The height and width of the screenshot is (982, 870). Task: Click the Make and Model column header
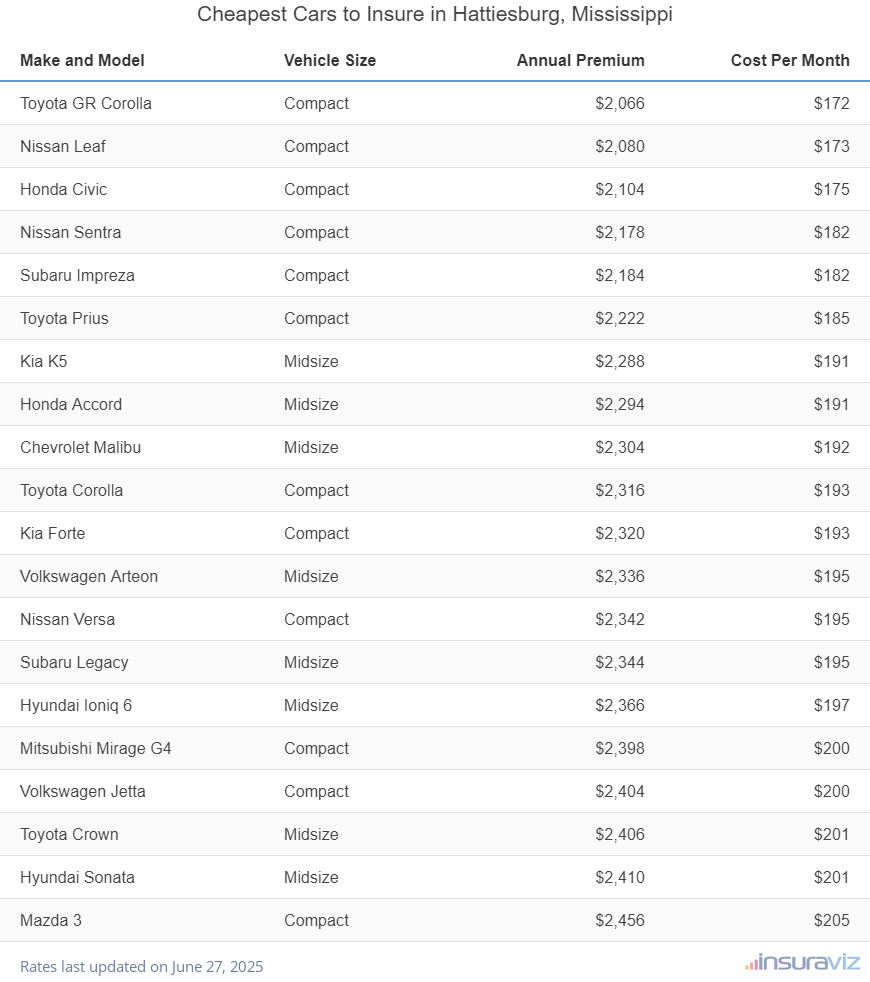click(x=82, y=60)
